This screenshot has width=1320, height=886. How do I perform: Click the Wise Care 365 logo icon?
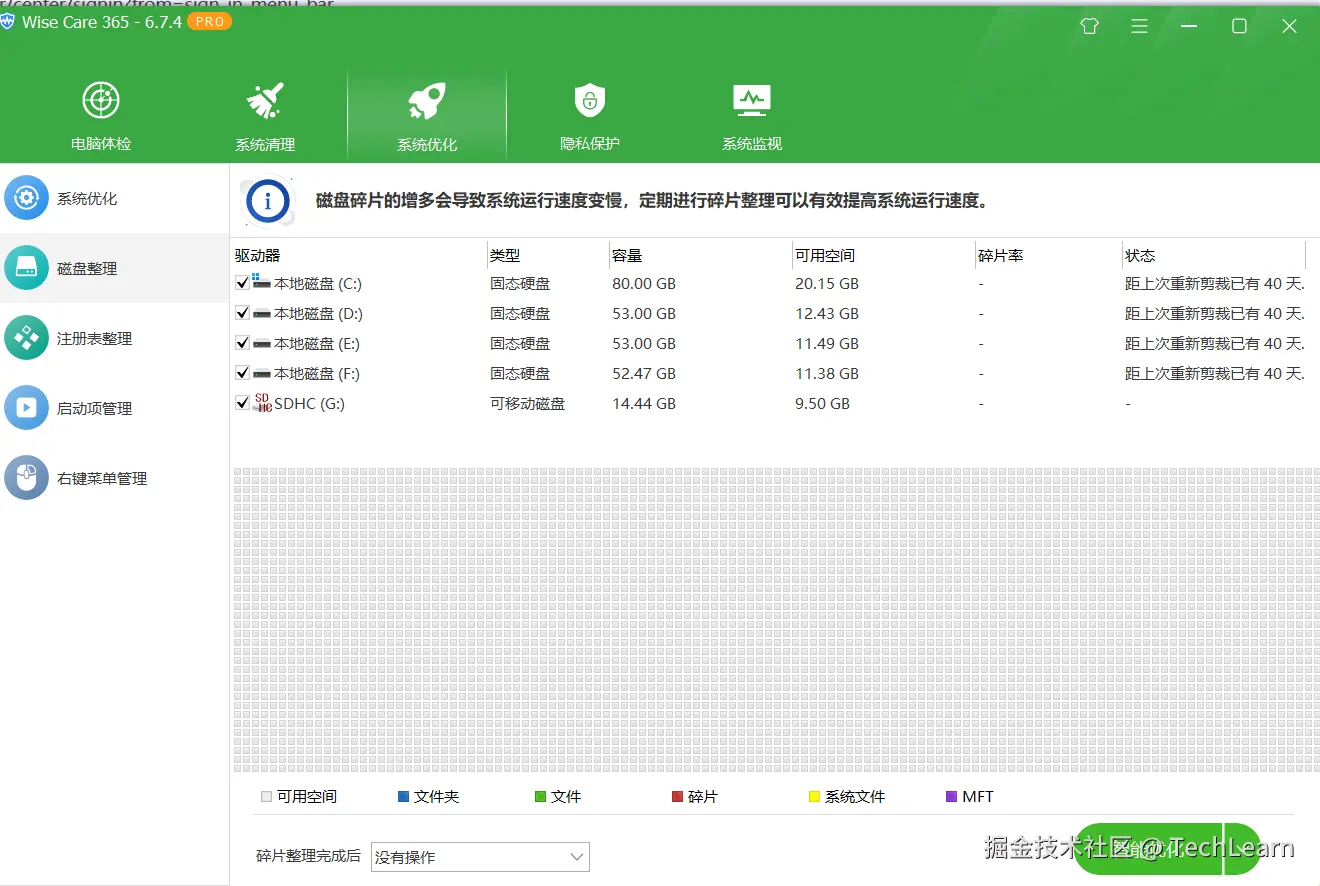point(8,21)
